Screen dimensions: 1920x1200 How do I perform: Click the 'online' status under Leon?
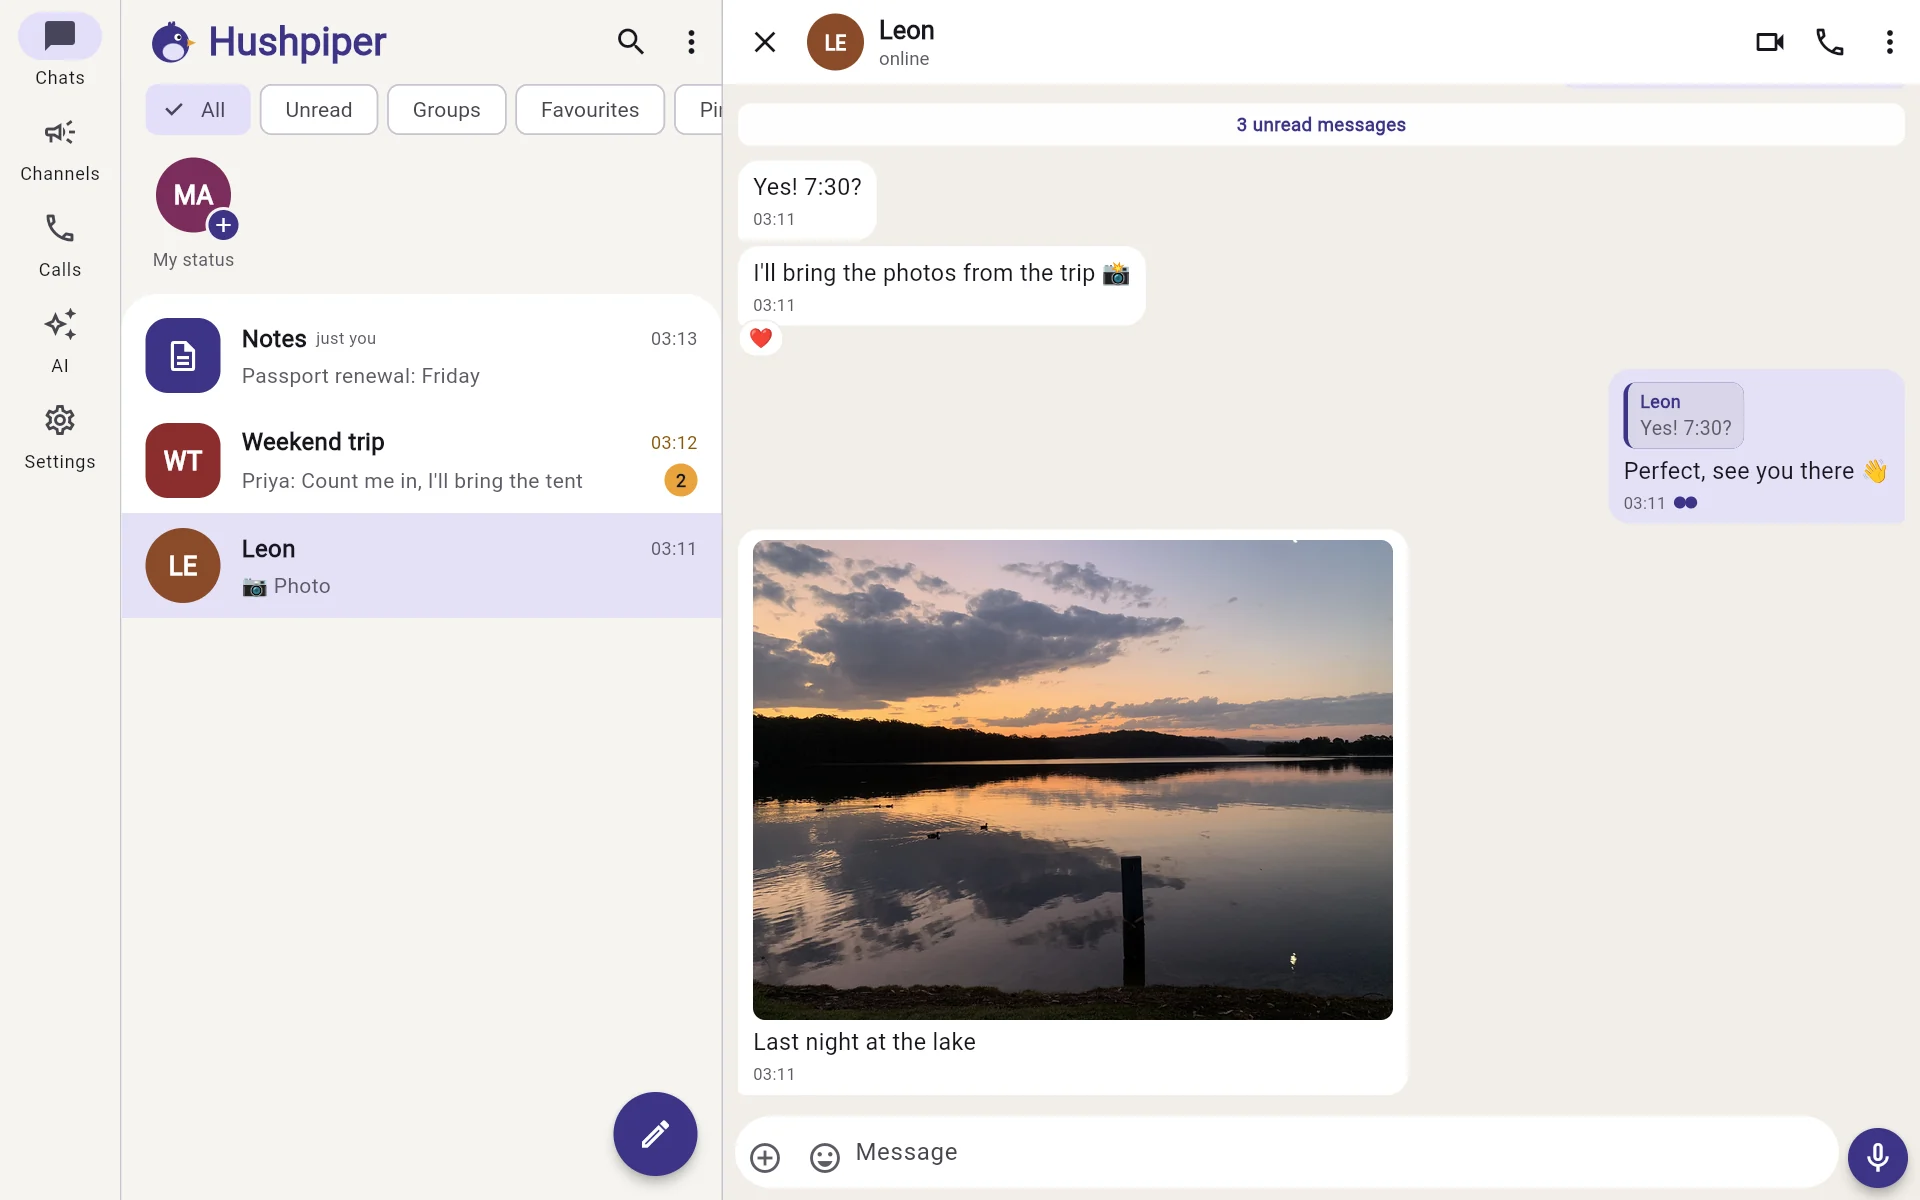(x=904, y=59)
